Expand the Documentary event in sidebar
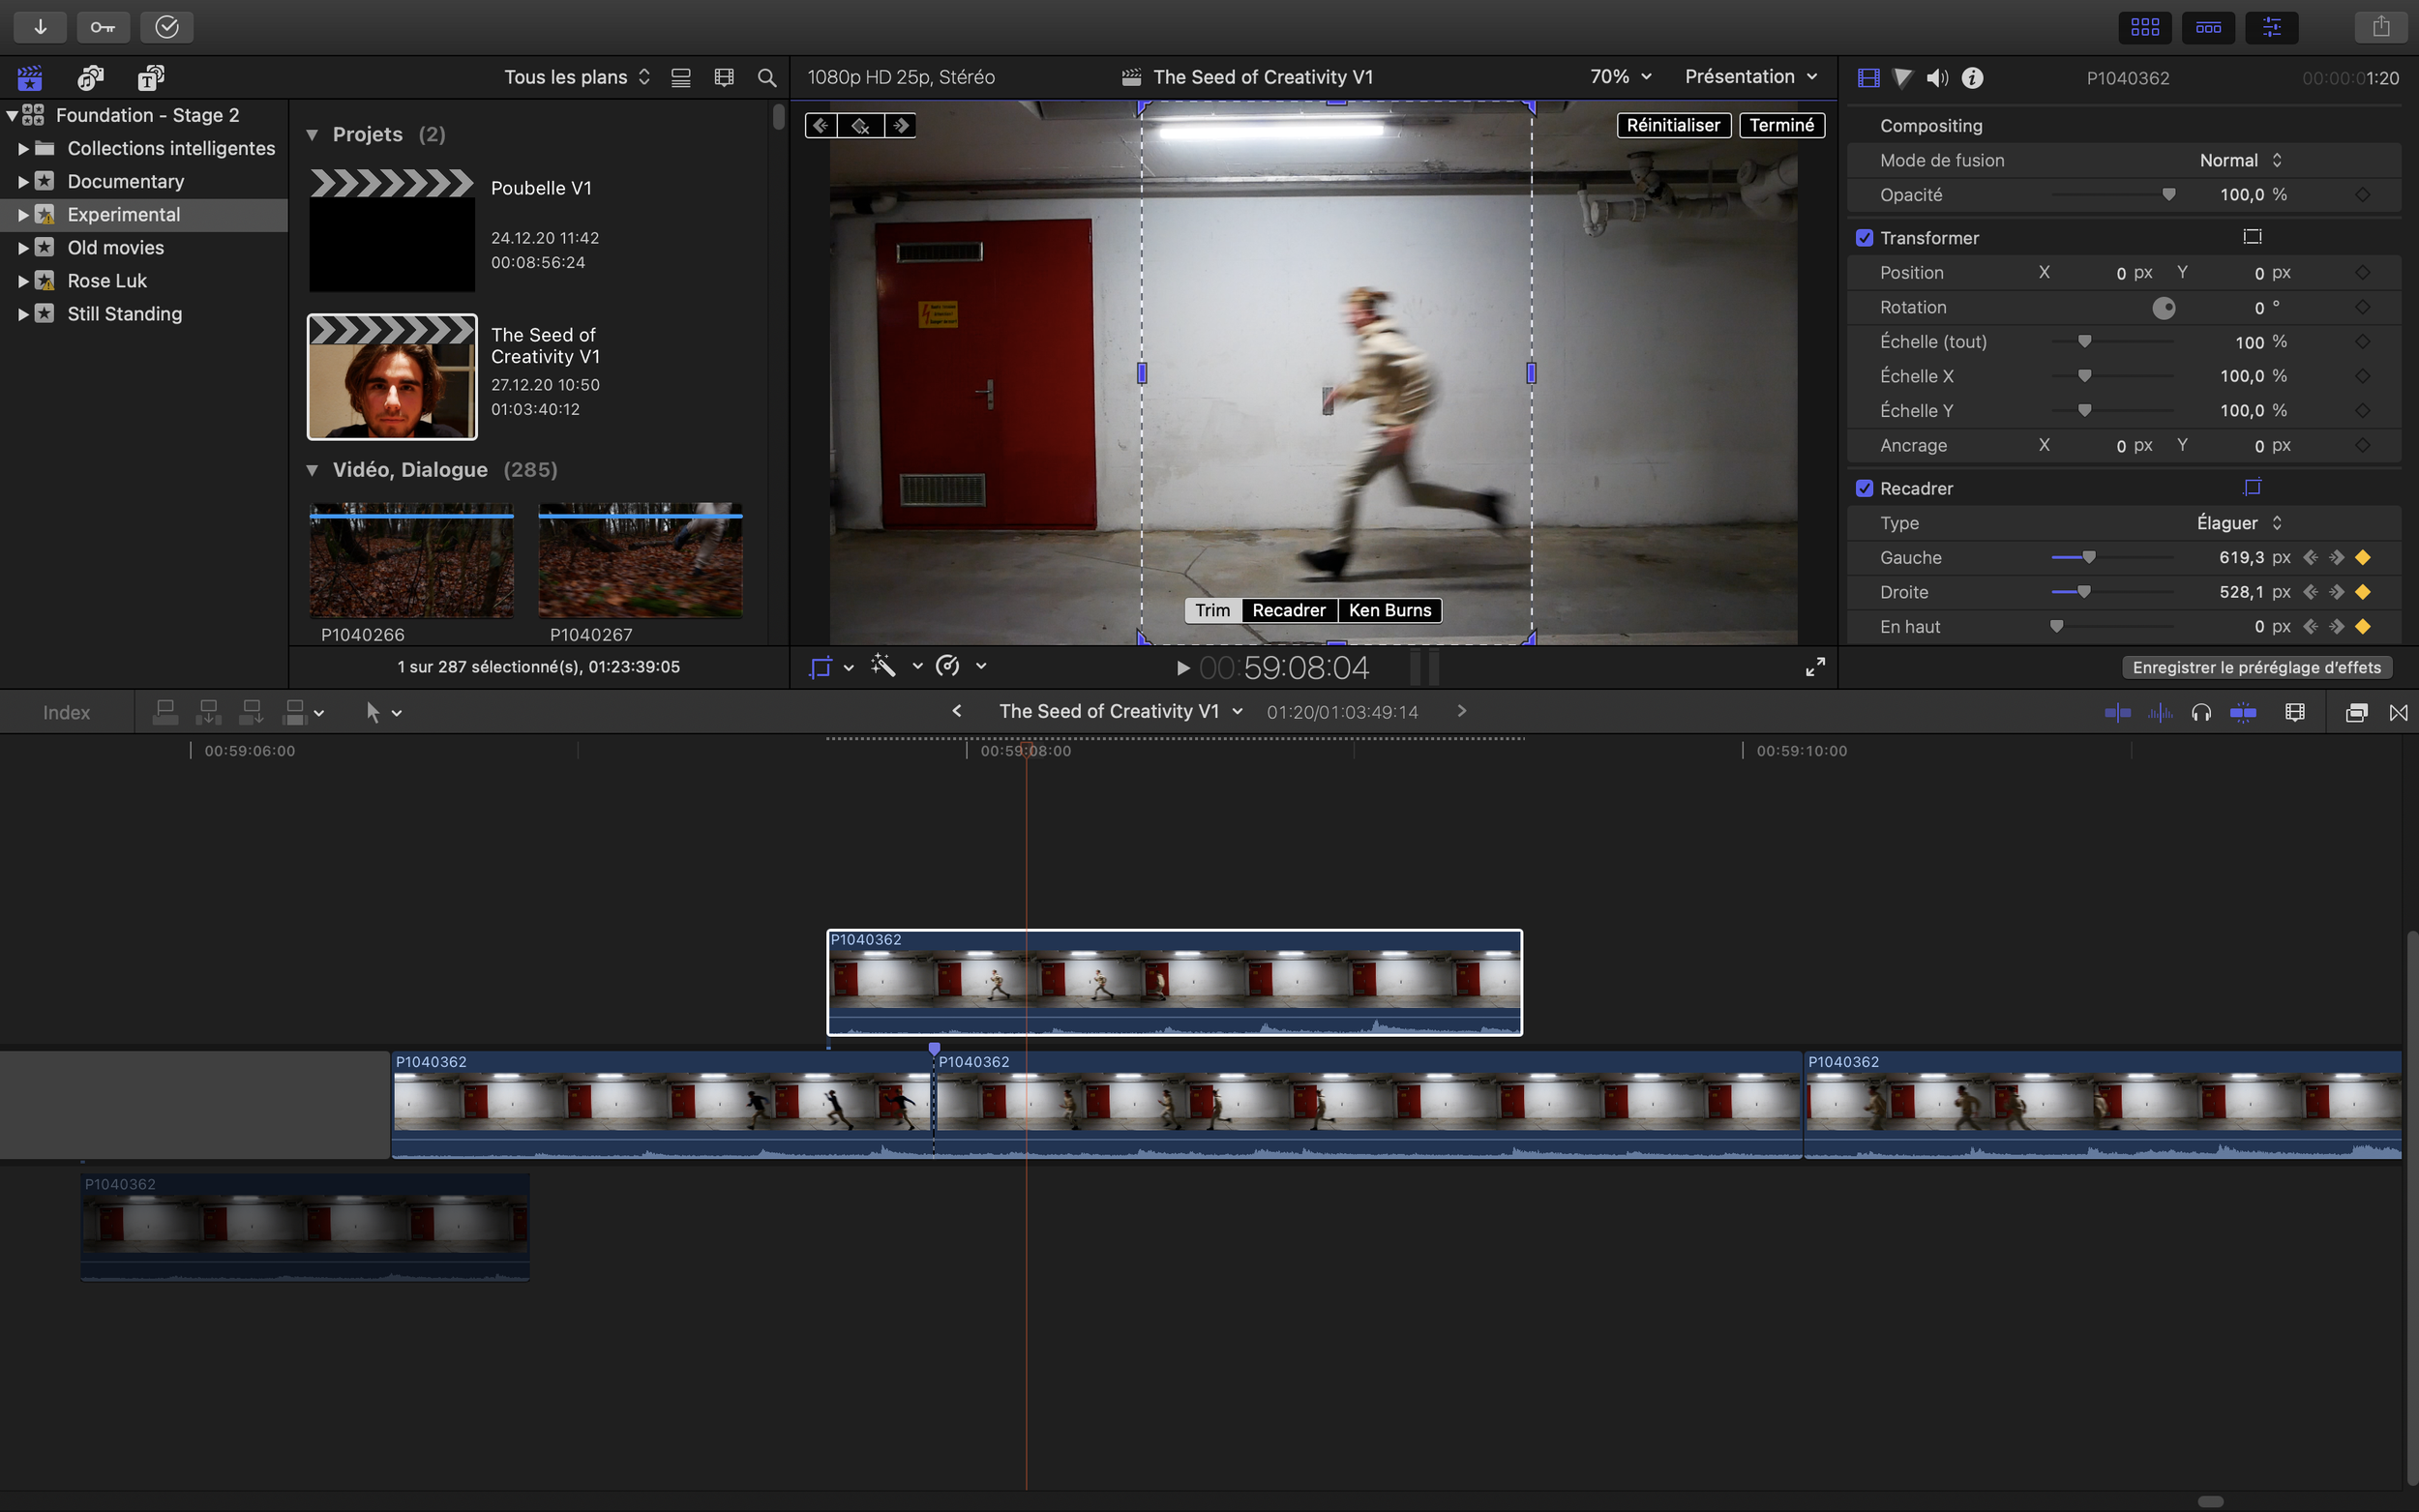2419x1512 pixels. point(22,181)
